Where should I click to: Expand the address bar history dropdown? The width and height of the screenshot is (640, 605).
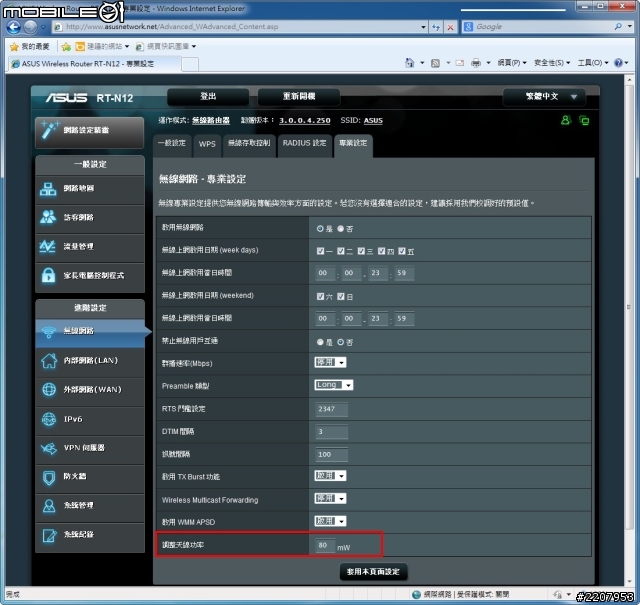[x=423, y=27]
